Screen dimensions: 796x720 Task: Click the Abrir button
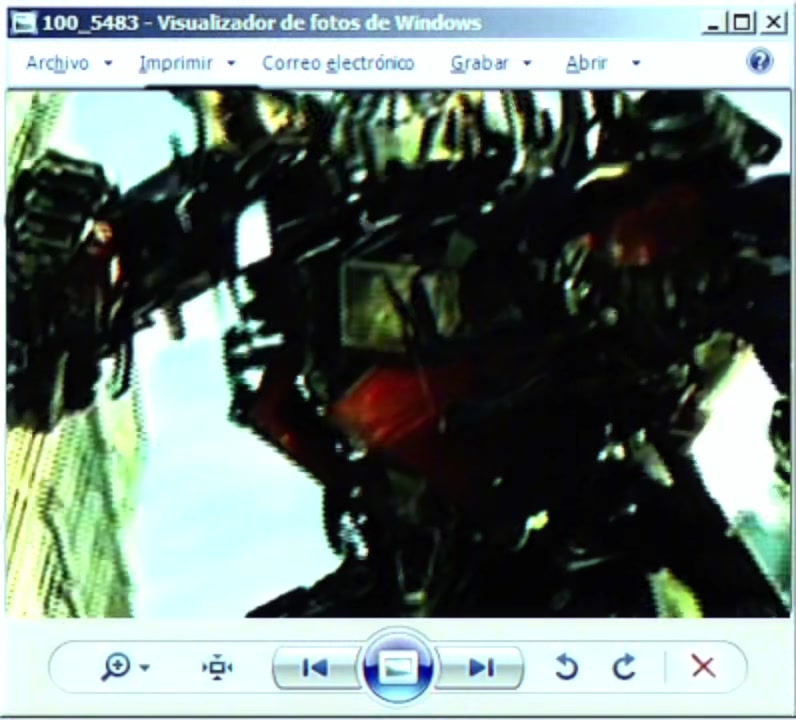click(586, 63)
